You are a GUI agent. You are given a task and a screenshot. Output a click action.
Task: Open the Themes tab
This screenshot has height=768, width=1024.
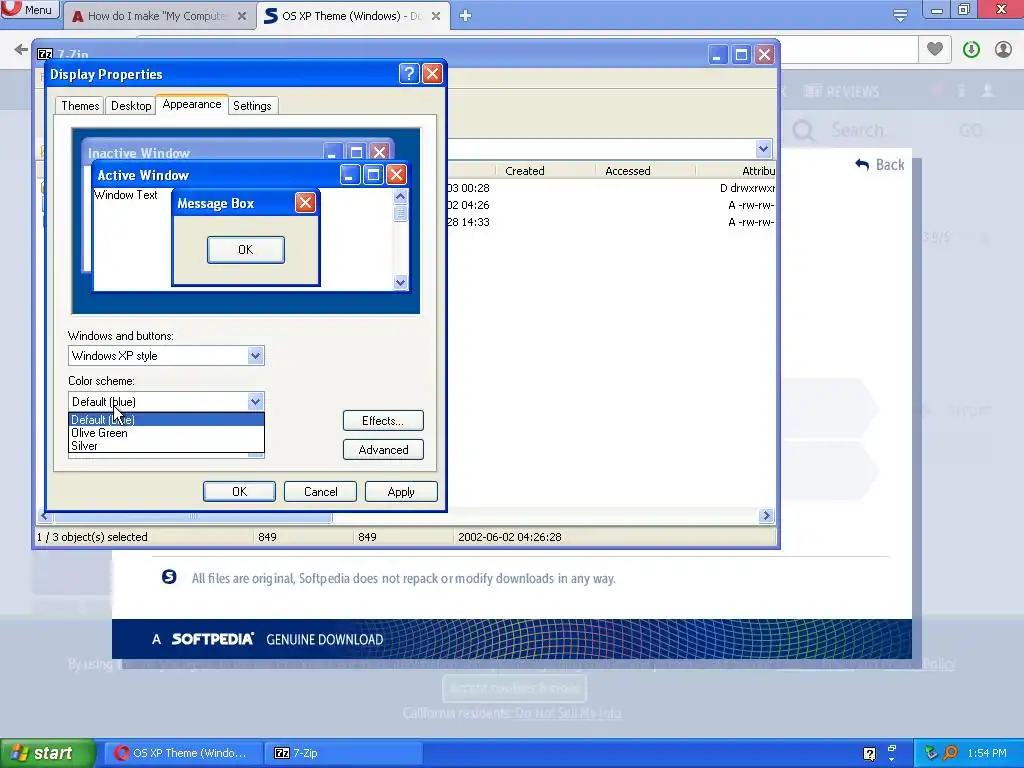[80, 106]
